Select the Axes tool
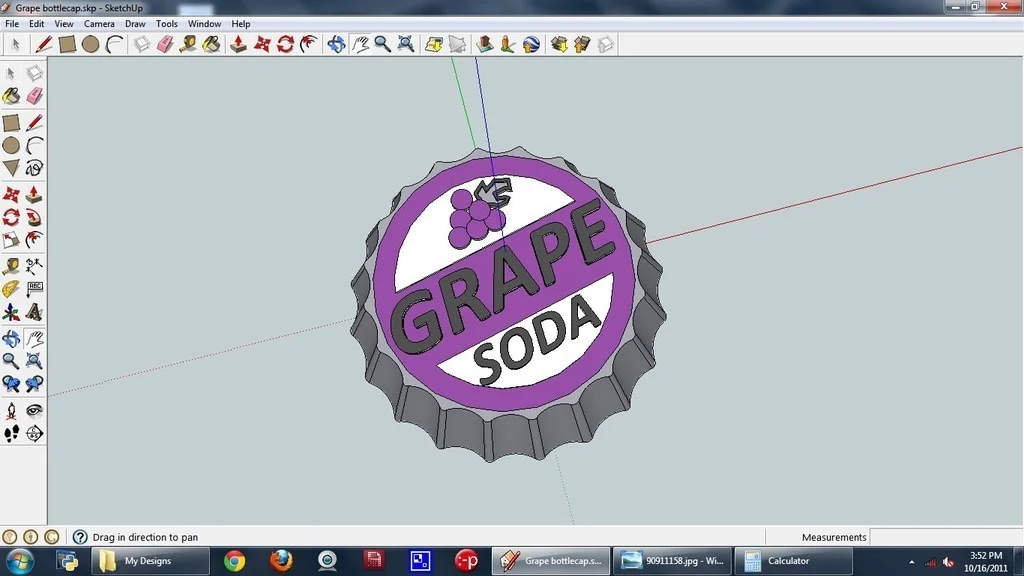1024x576 pixels. (11, 313)
